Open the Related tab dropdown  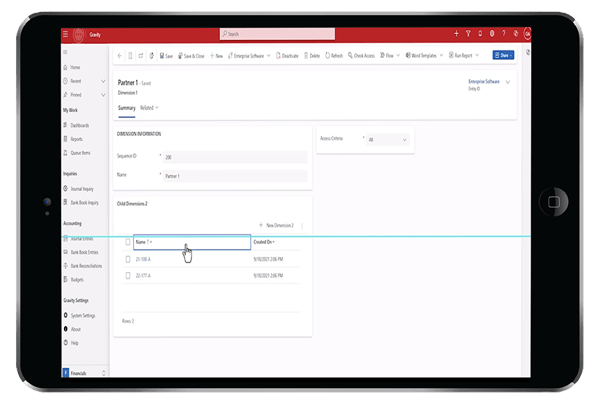pyautogui.click(x=149, y=108)
